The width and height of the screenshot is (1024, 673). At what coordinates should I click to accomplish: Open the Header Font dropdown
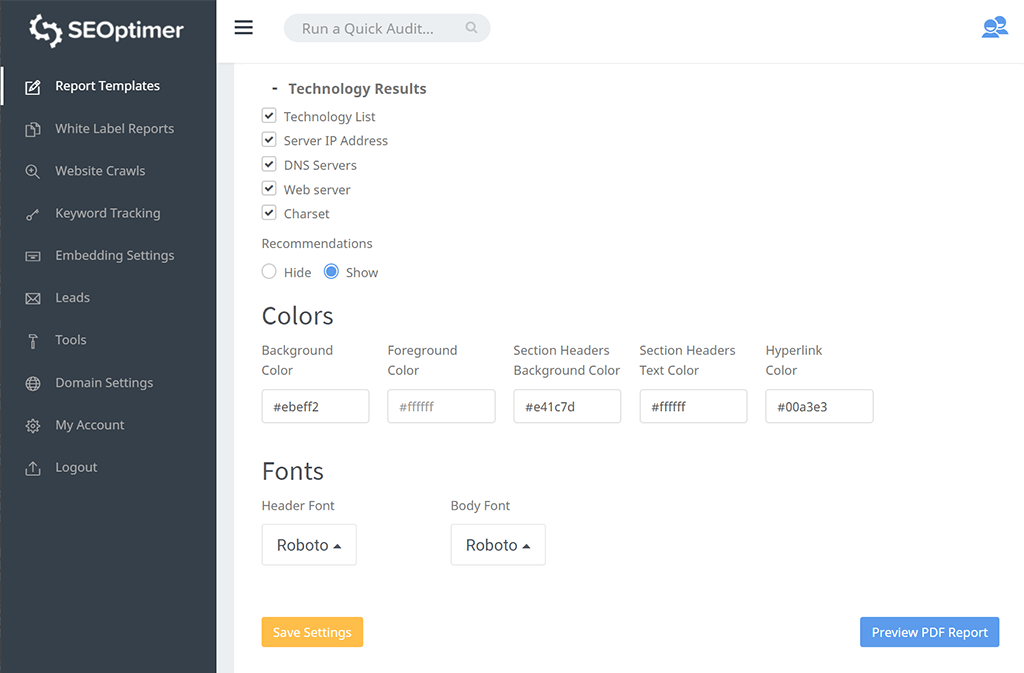pyautogui.click(x=309, y=545)
